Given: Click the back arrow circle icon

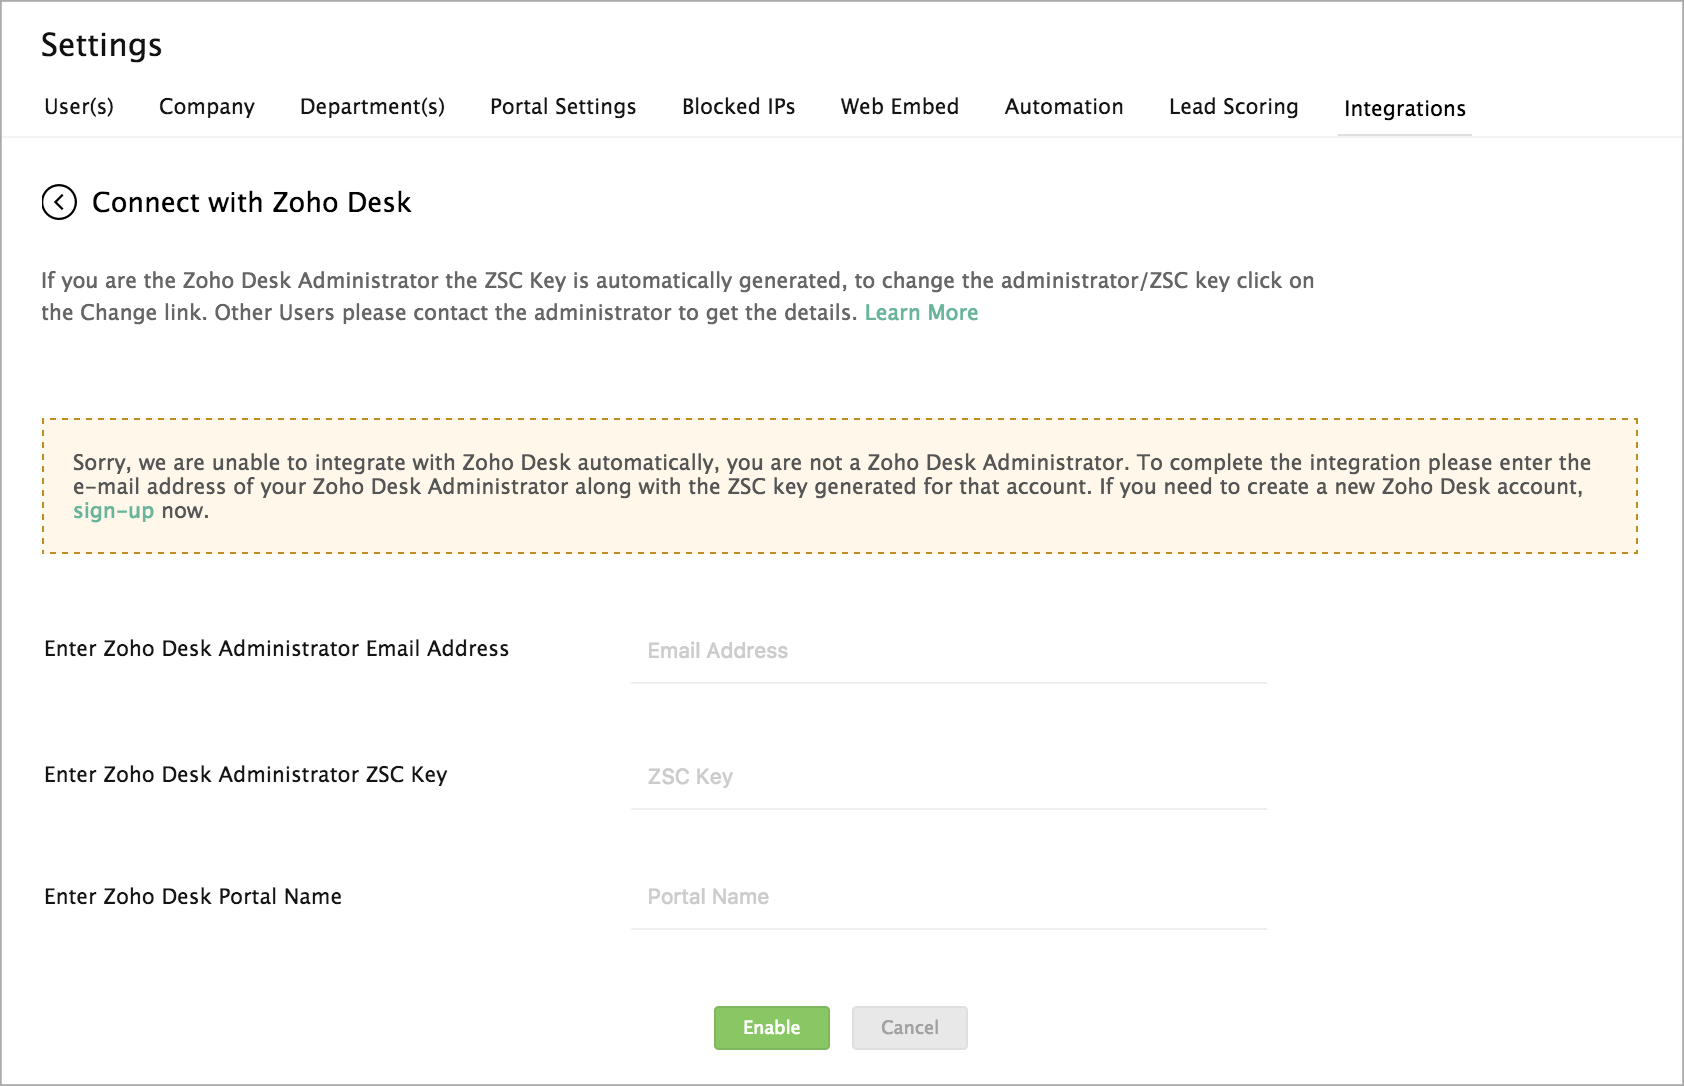Looking at the screenshot, I should (x=59, y=202).
